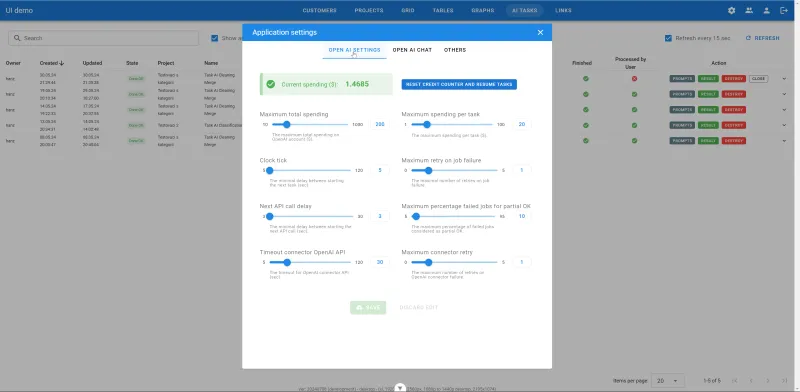Click the Maximum spending per task slider
Viewport: 800px width, 392px height.
click(x=452, y=125)
